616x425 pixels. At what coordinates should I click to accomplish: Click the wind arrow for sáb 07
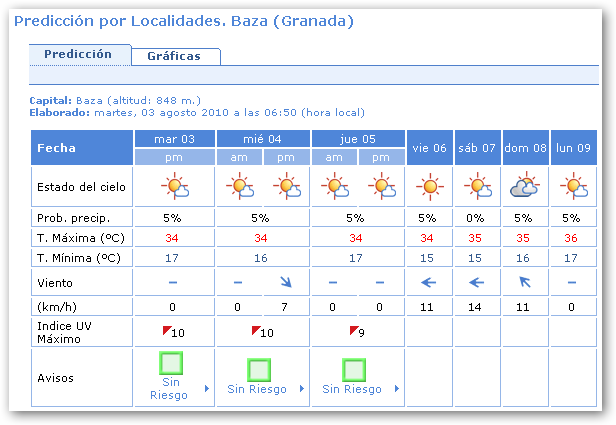pyautogui.click(x=477, y=282)
